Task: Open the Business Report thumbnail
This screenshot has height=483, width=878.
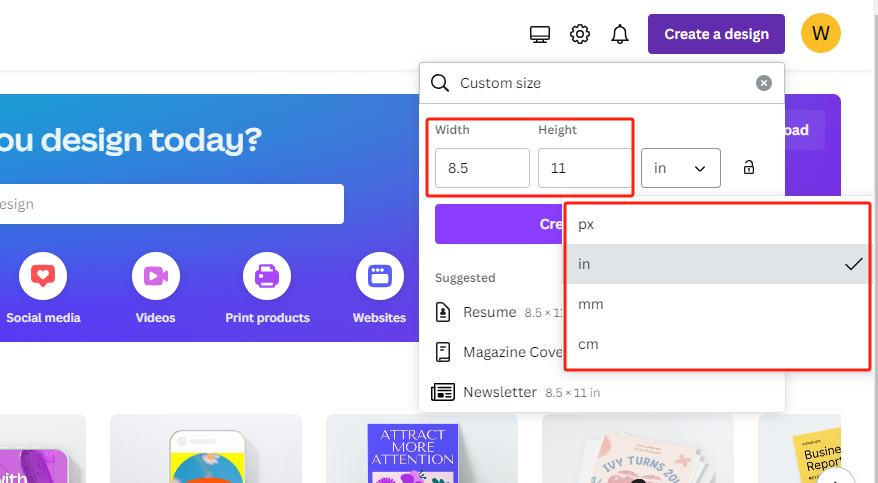Action: tap(800, 449)
